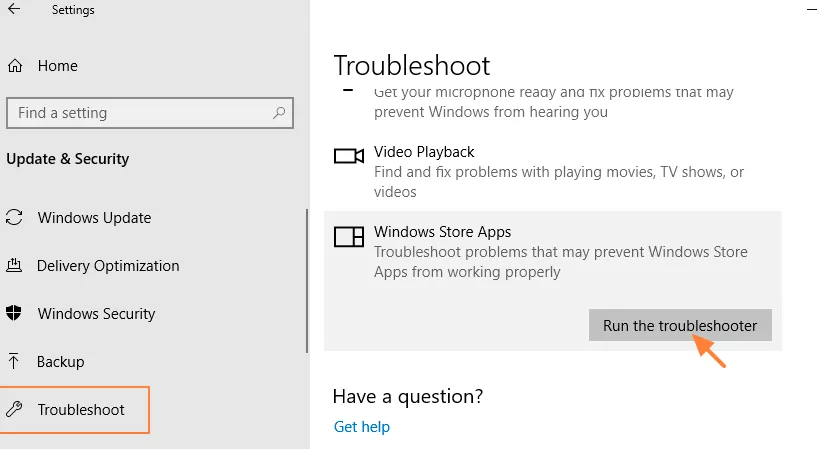
Task: Click the Windows Security shield icon
Action: tap(14, 313)
